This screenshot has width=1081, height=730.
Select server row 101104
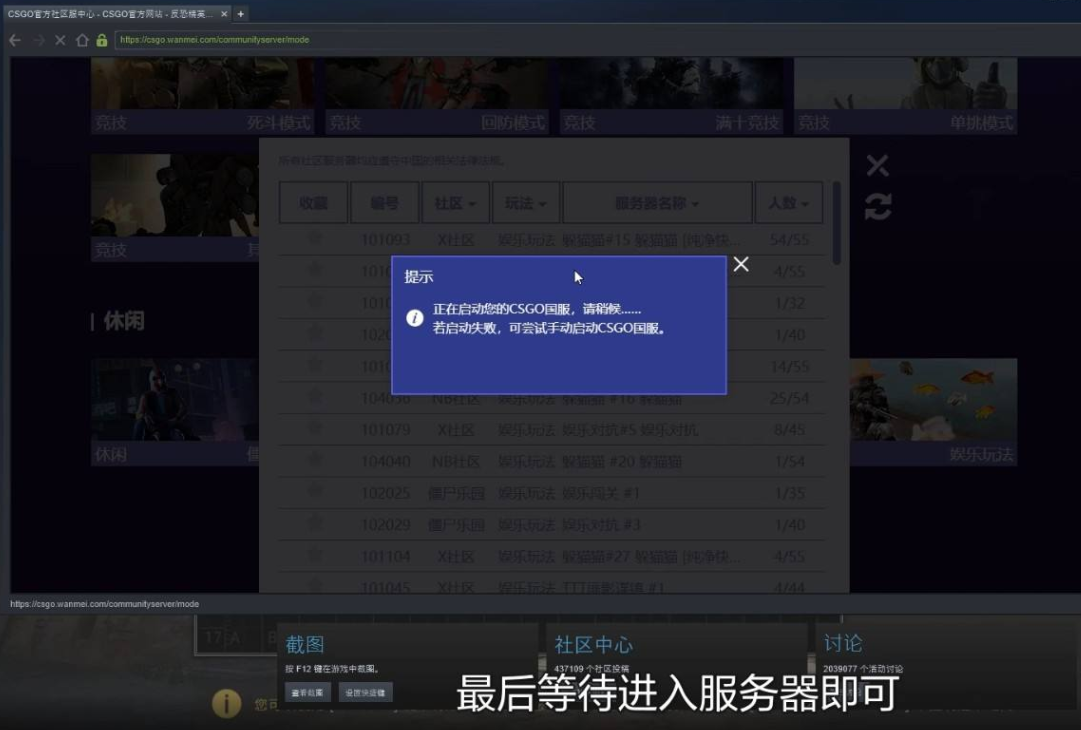pyautogui.click(x=552, y=557)
